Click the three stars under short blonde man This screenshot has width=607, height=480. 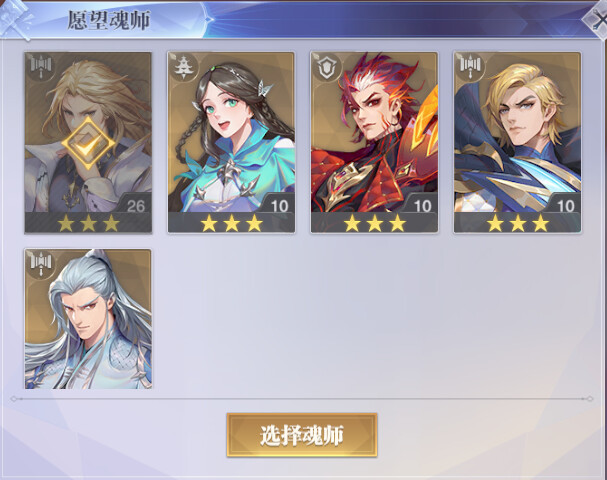point(518,223)
